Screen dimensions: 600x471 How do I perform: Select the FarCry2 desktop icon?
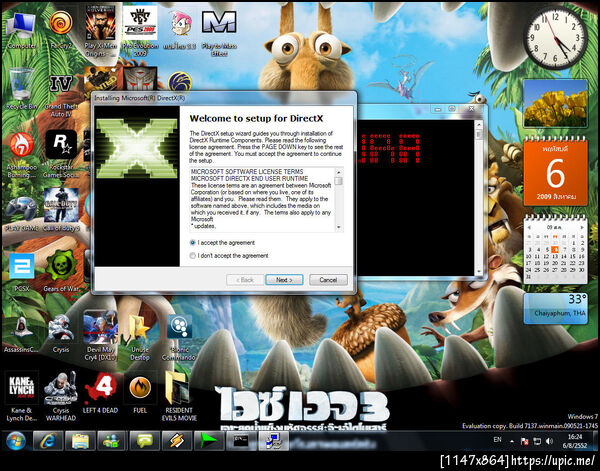tap(61, 31)
